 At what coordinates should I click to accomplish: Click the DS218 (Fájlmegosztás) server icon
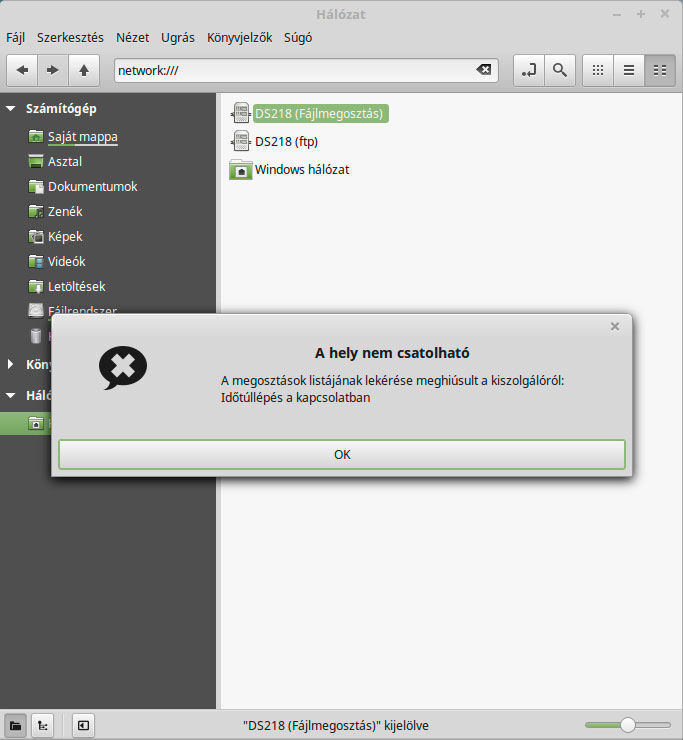click(x=240, y=113)
